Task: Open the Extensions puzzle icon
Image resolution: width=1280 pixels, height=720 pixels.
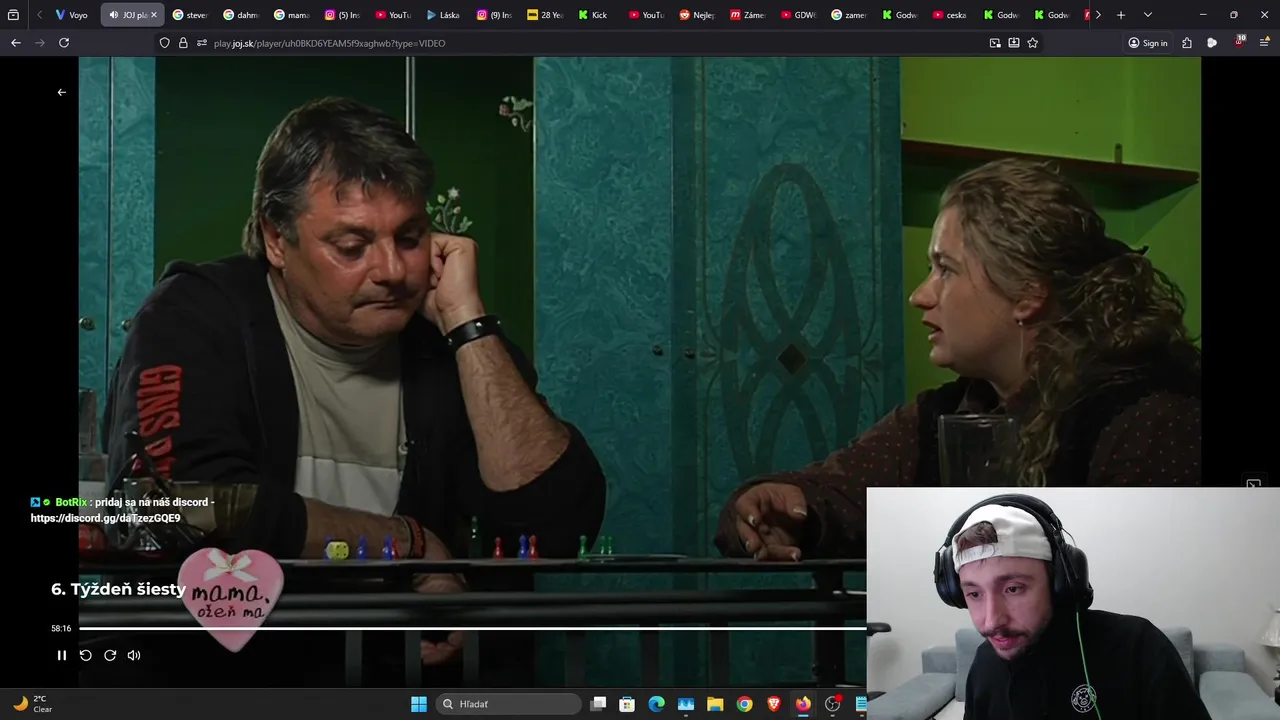Action: pos(1187,43)
